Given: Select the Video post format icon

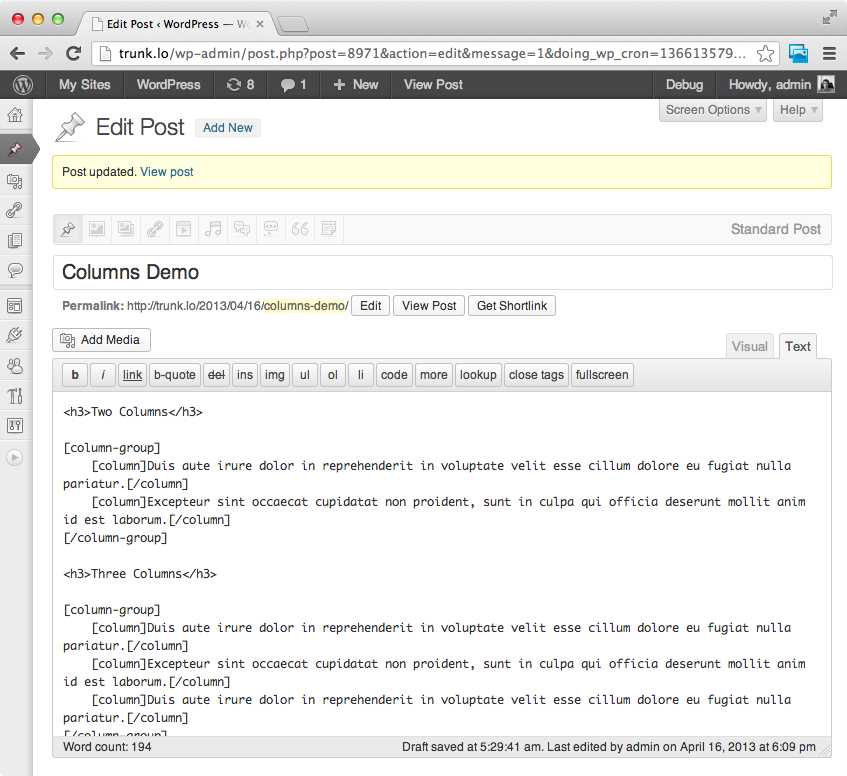Looking at the screenshot, I should (184, 229).
